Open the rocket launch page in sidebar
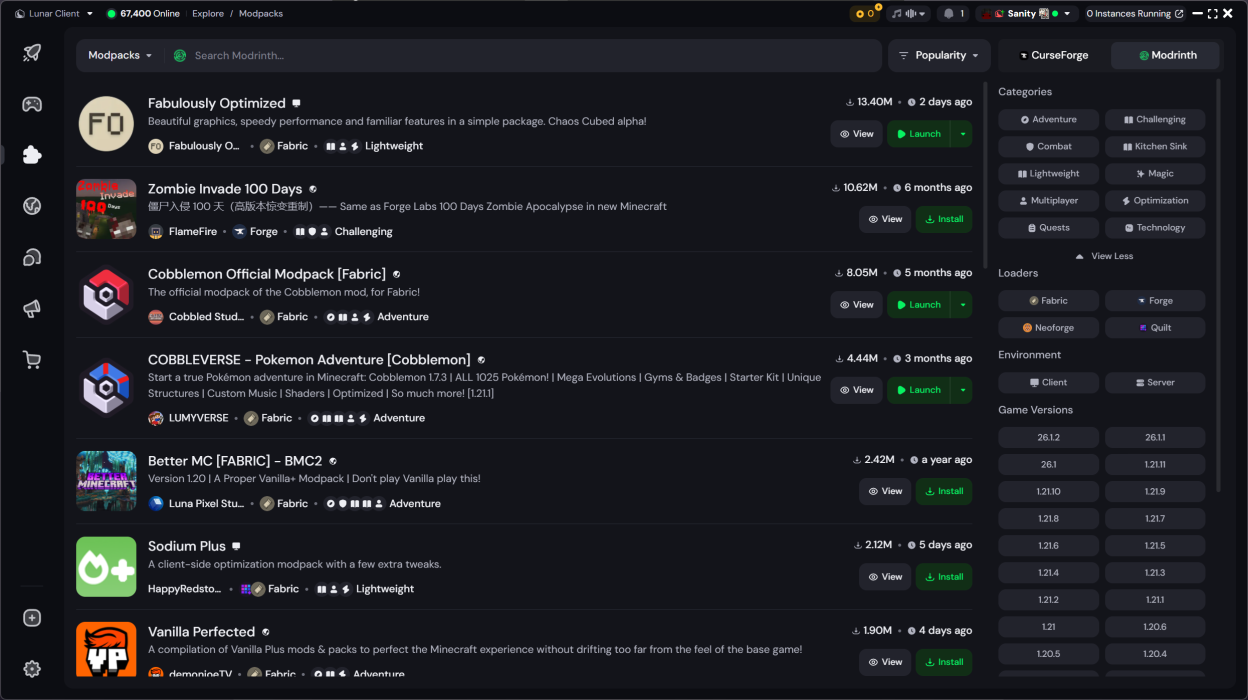Viewport: 1248px width, 700px height. click(32, 53)
